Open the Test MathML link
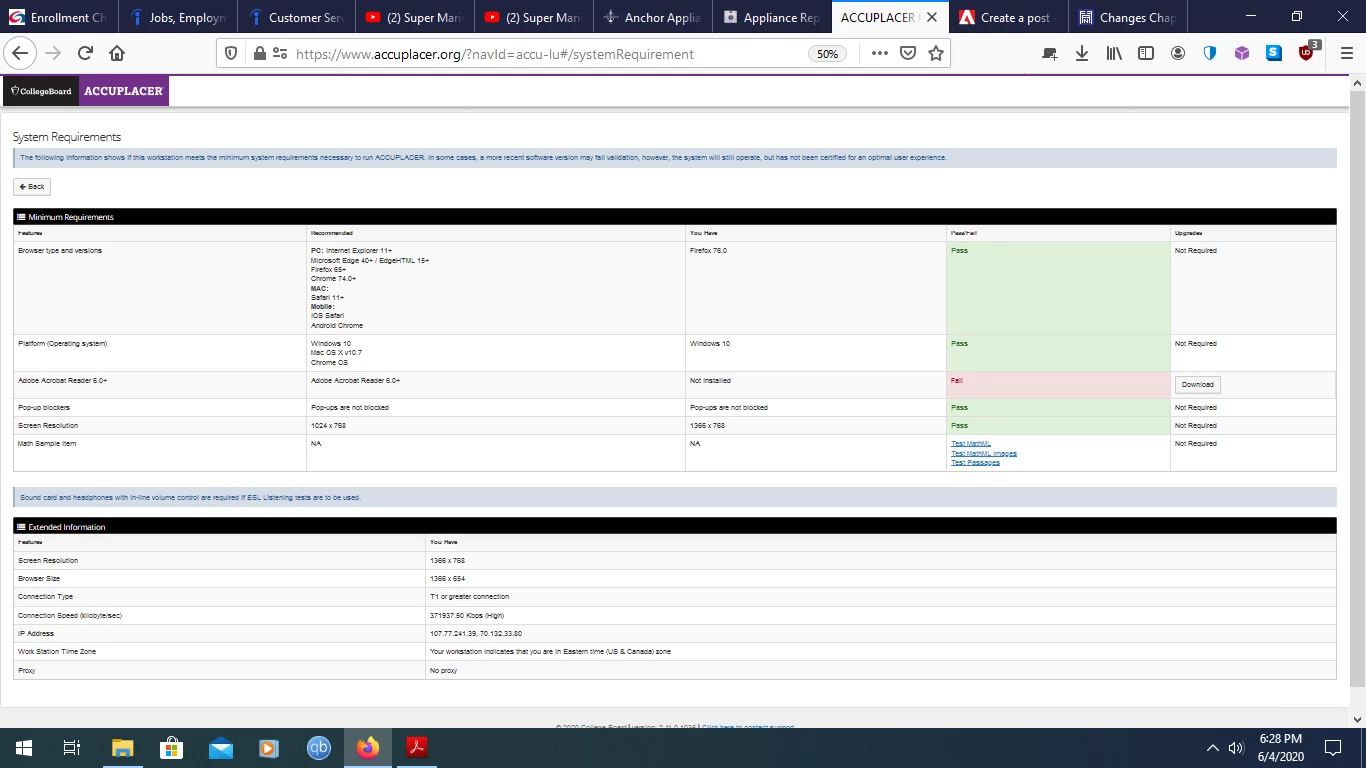The width and height of the screenshot is (1366, 768). point(971,444)
